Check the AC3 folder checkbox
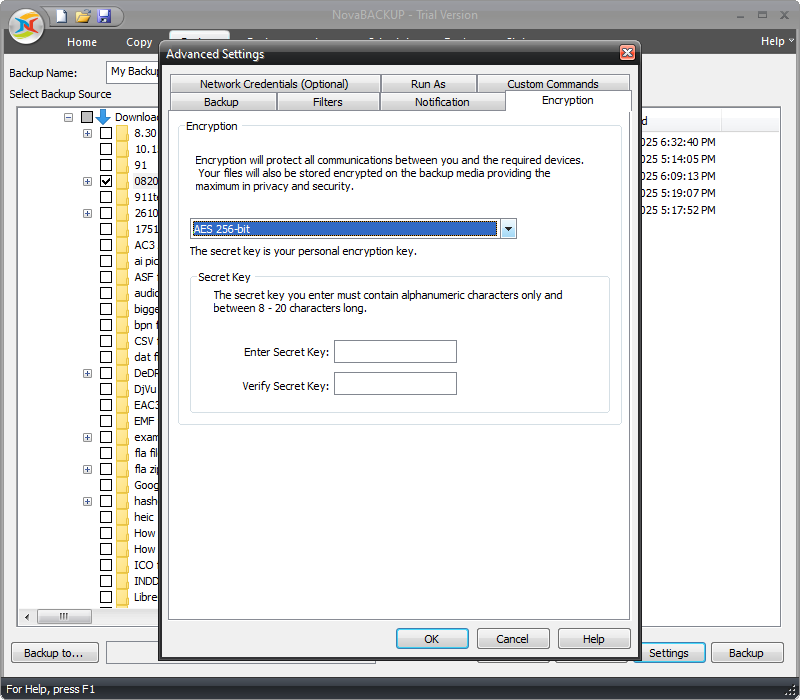800x700 pixels. click(106, 245)
